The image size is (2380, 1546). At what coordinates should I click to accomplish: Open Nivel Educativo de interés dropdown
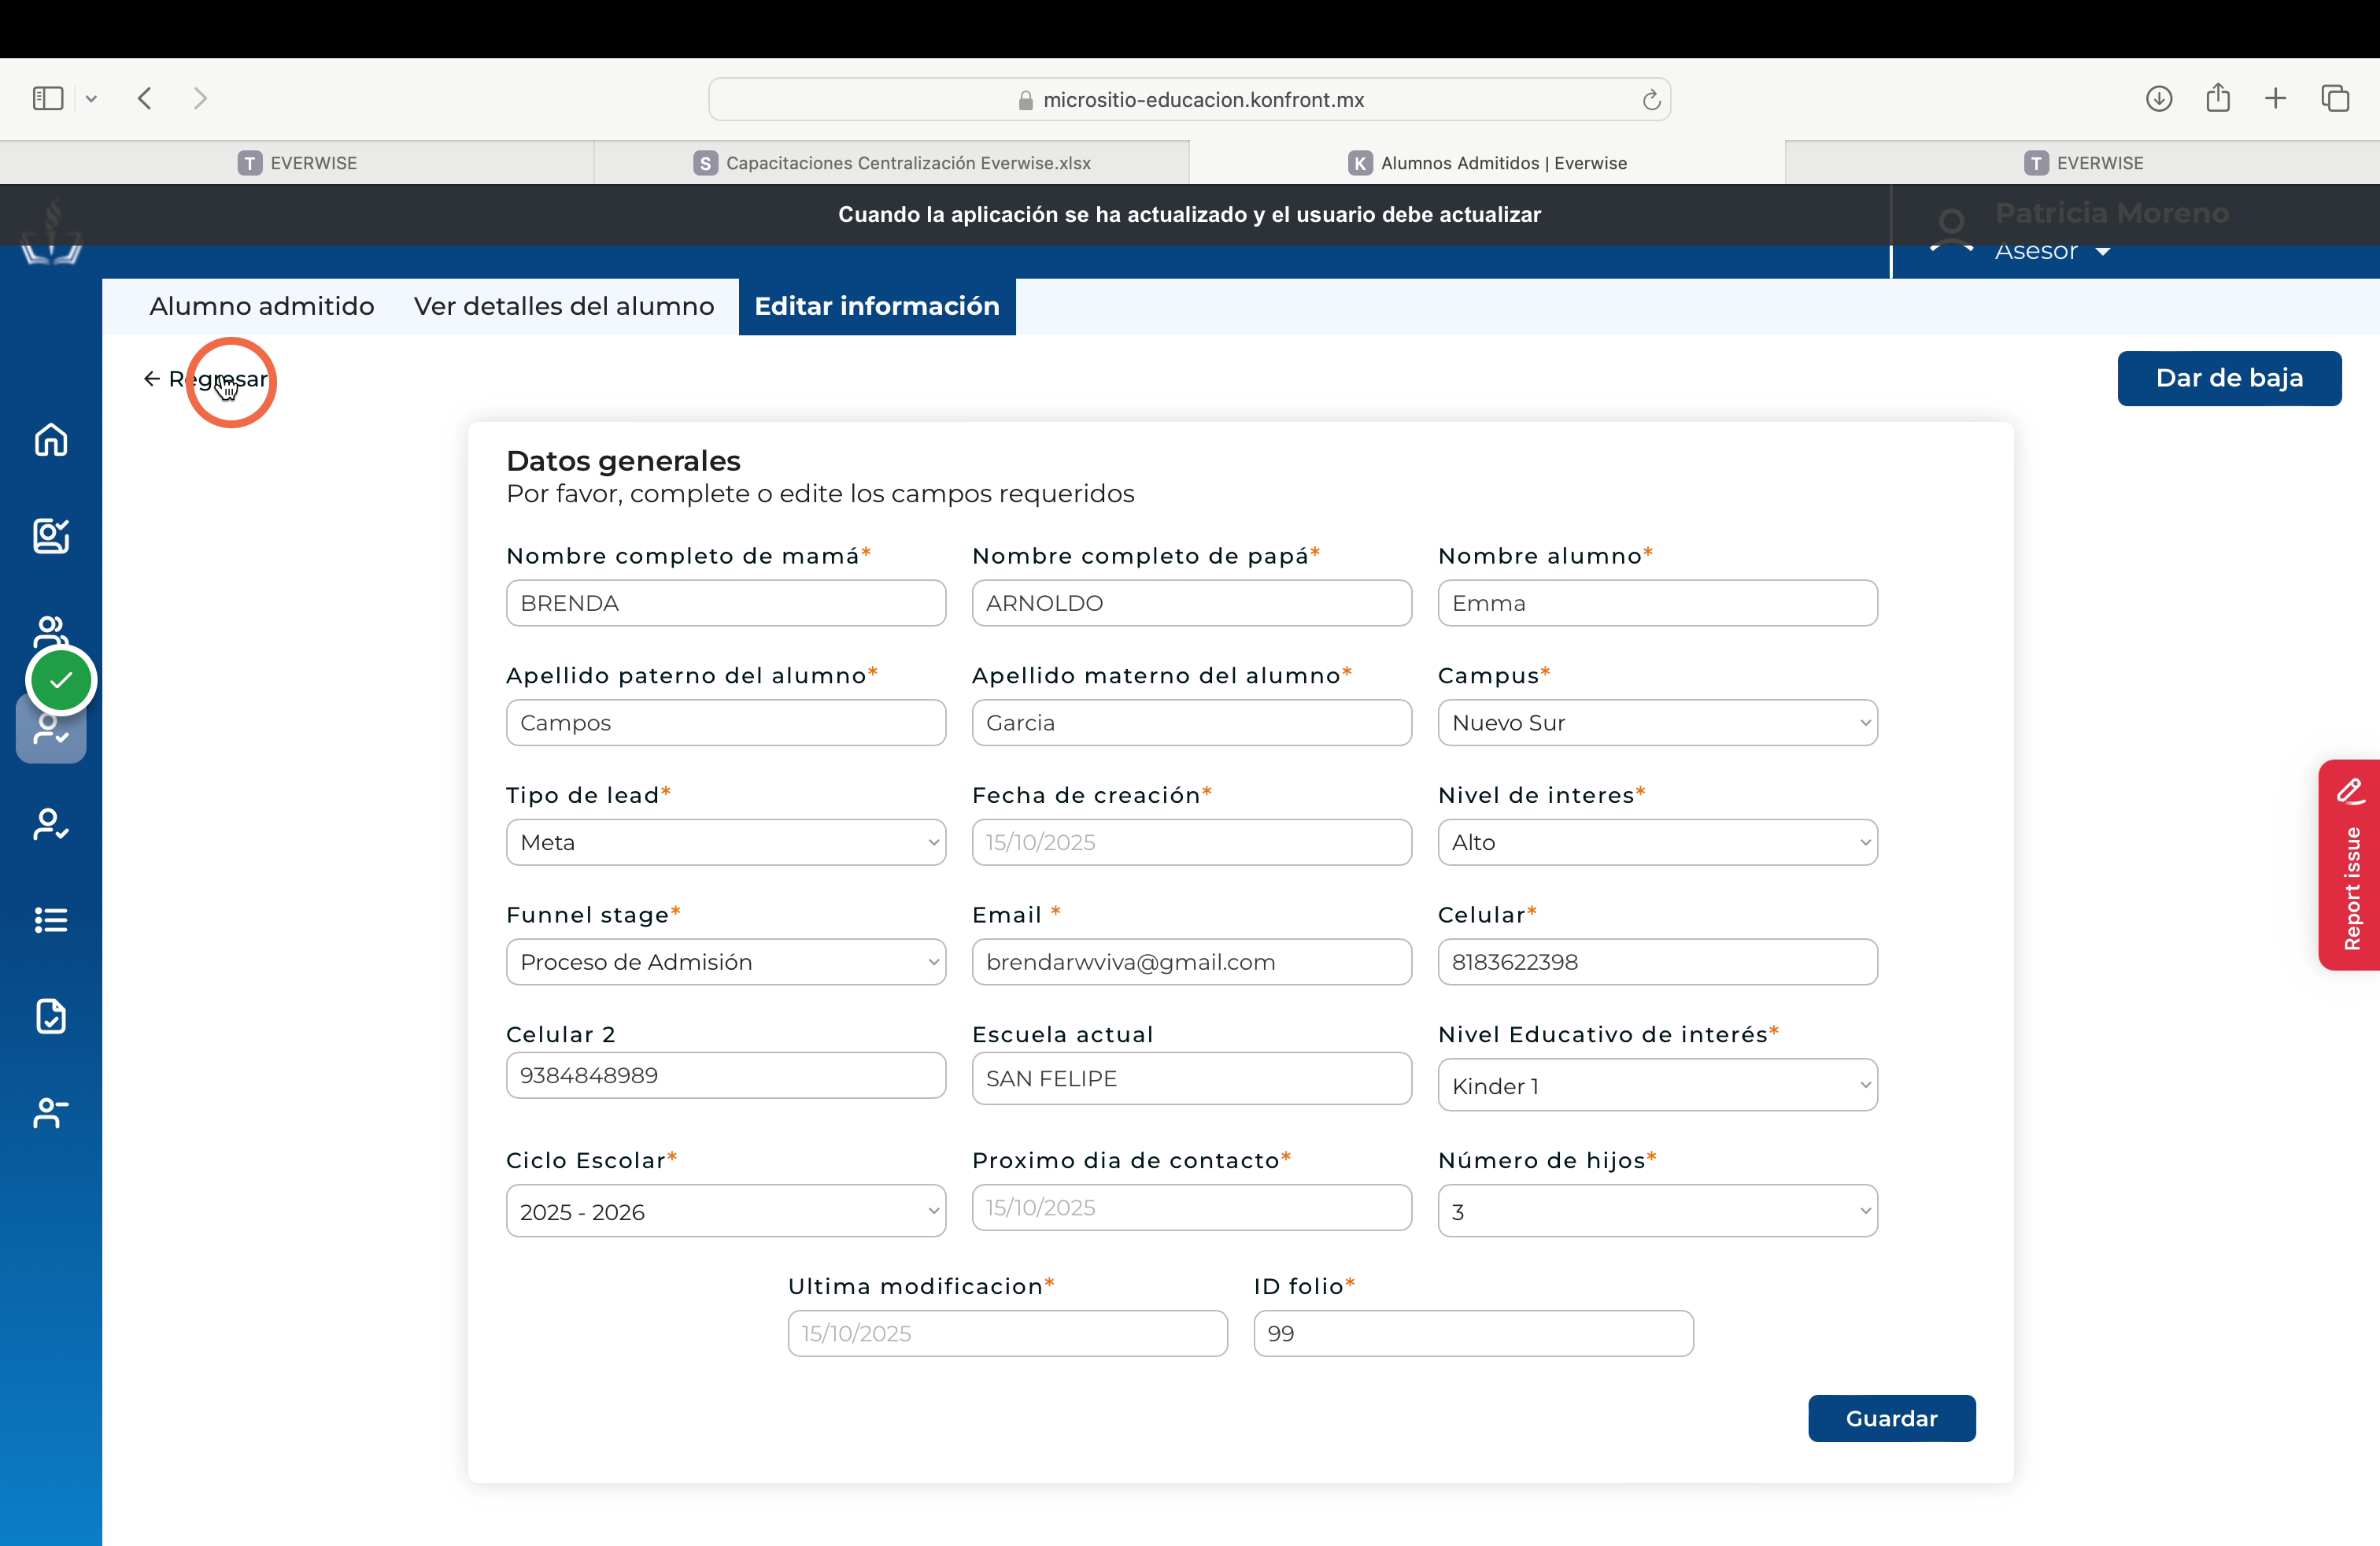(1657, 1085)
